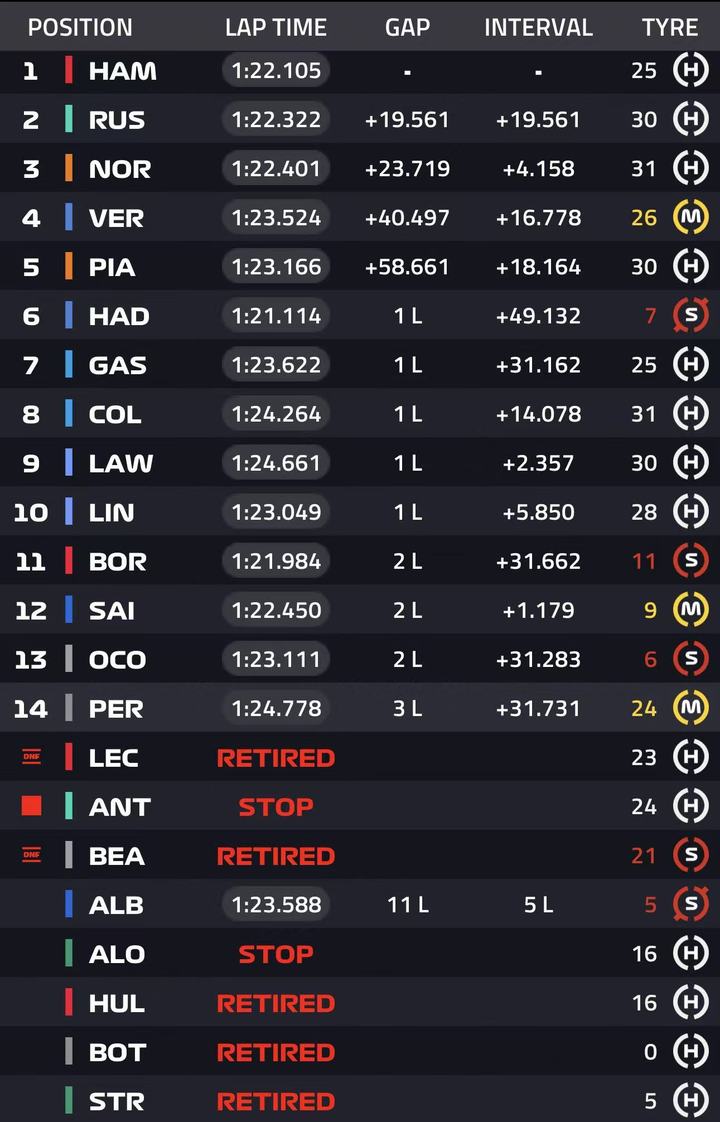Screen dimensions: 720x1122
Task: Click the DNF icon beside BEA
Action: 31,855
